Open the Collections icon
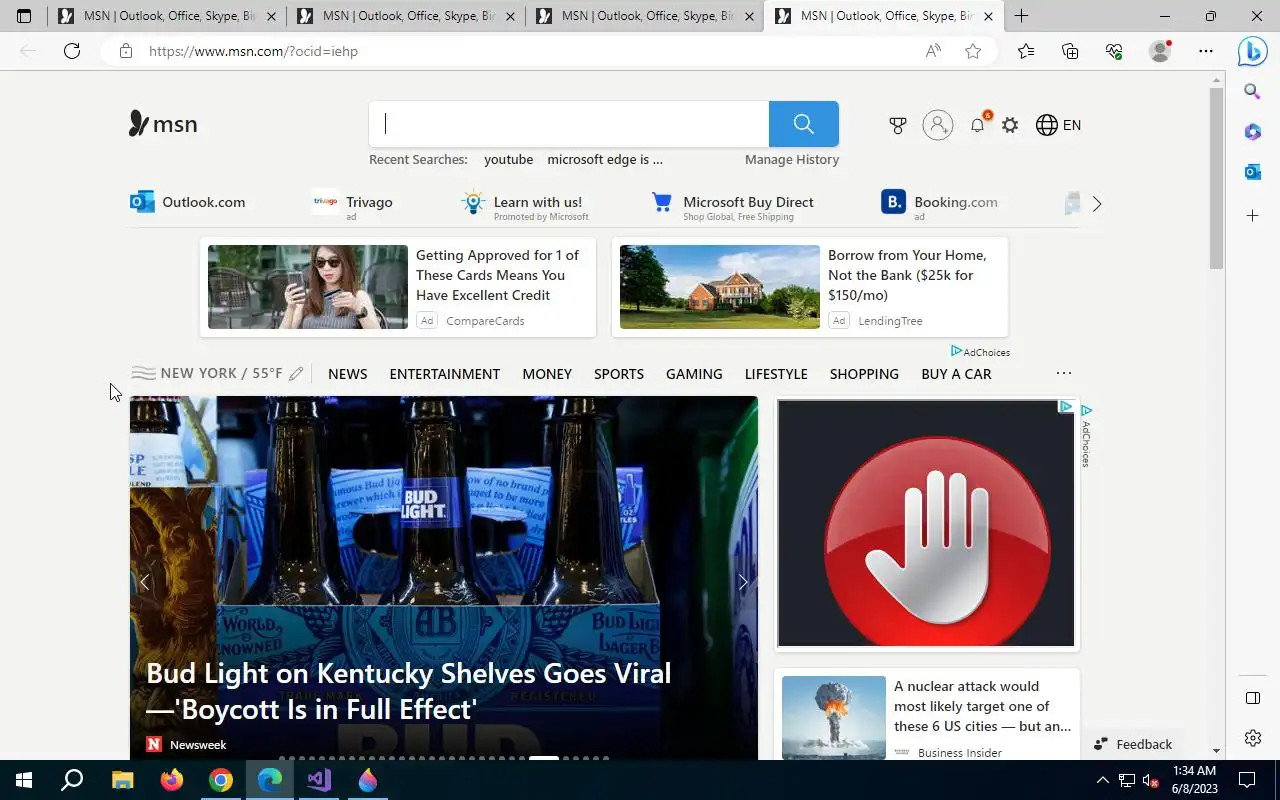The image size is (1280, 800). coord(1070,51)
